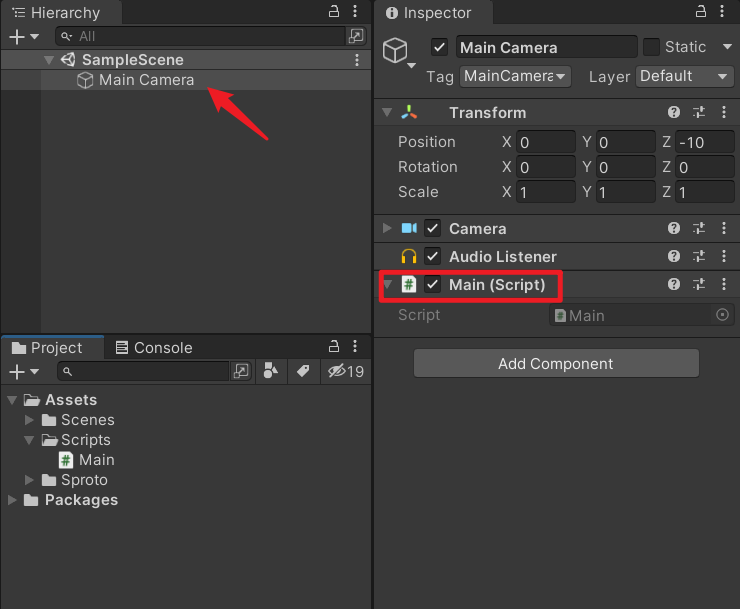Open the Tag dropdown MainCamera
The image size is (740, 609).
[x=515, y=76]
